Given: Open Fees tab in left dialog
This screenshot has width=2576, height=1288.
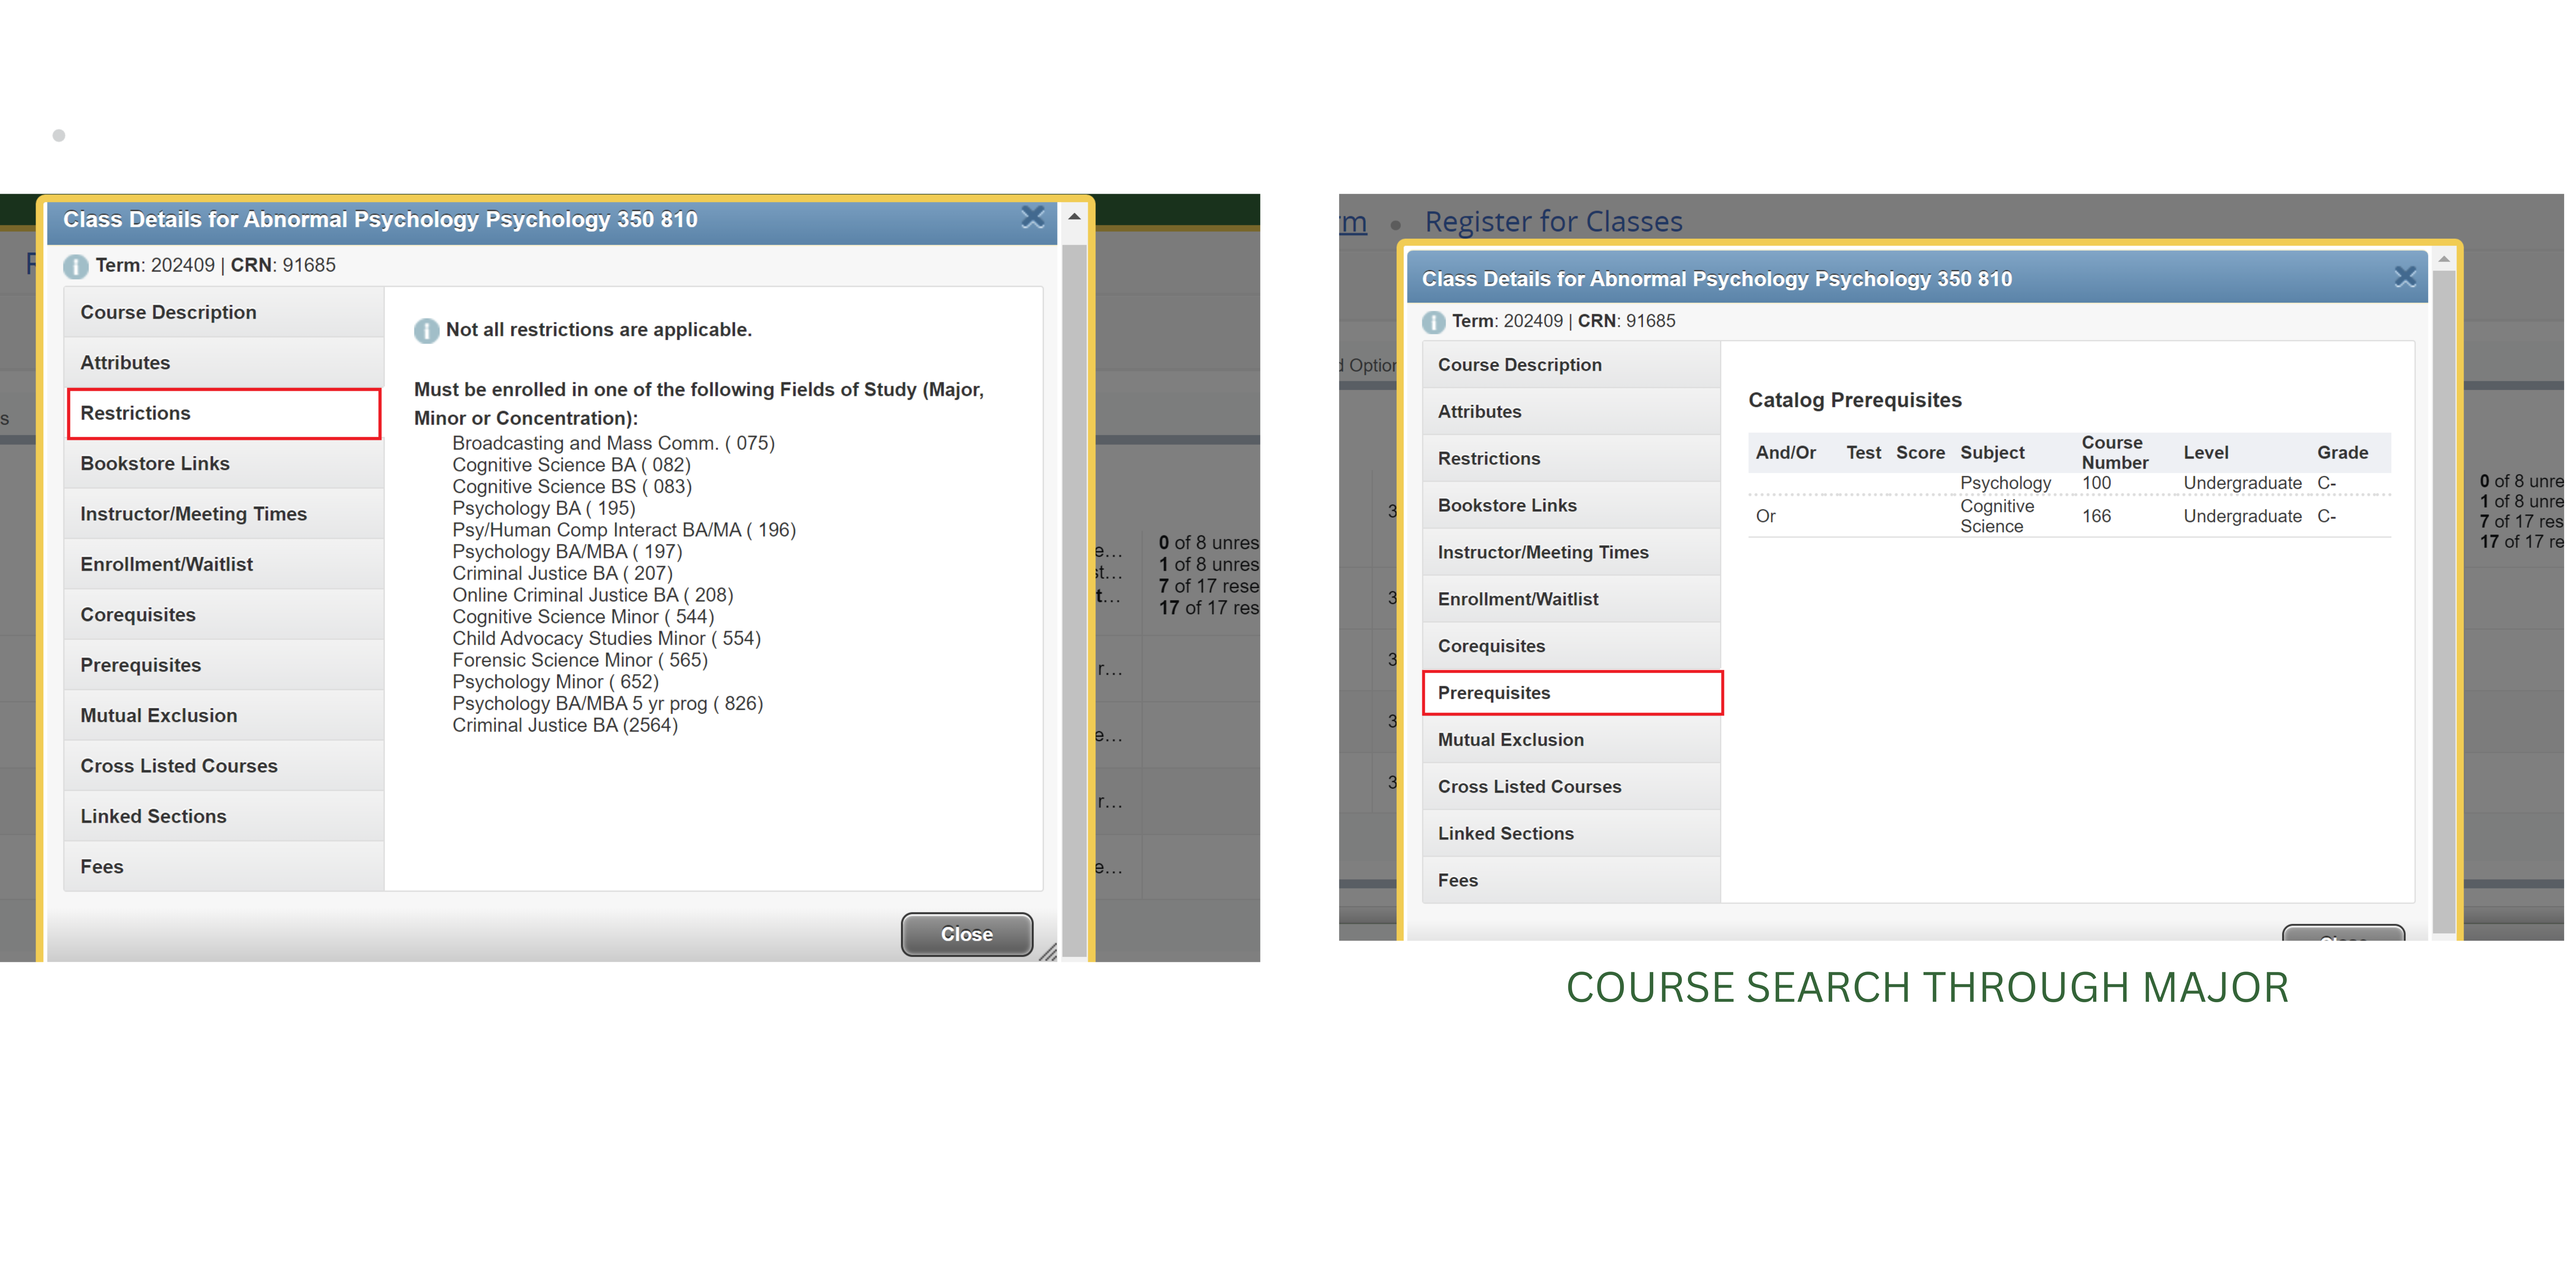Looking at the screenshot, I should click(224, 867).
